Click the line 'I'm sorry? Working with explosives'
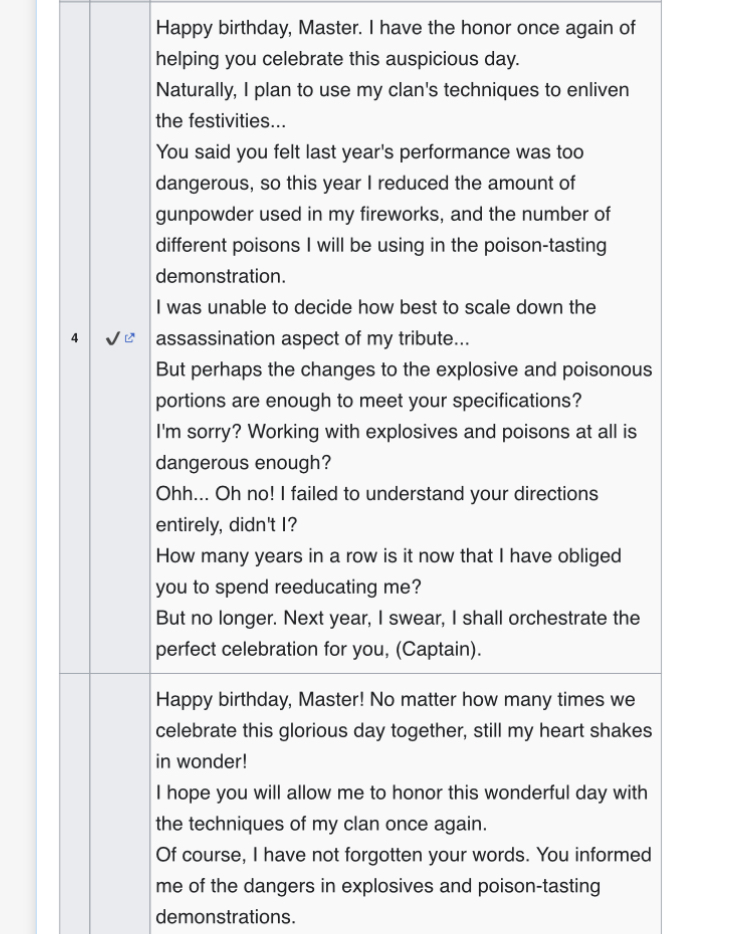 click(395, 432)
